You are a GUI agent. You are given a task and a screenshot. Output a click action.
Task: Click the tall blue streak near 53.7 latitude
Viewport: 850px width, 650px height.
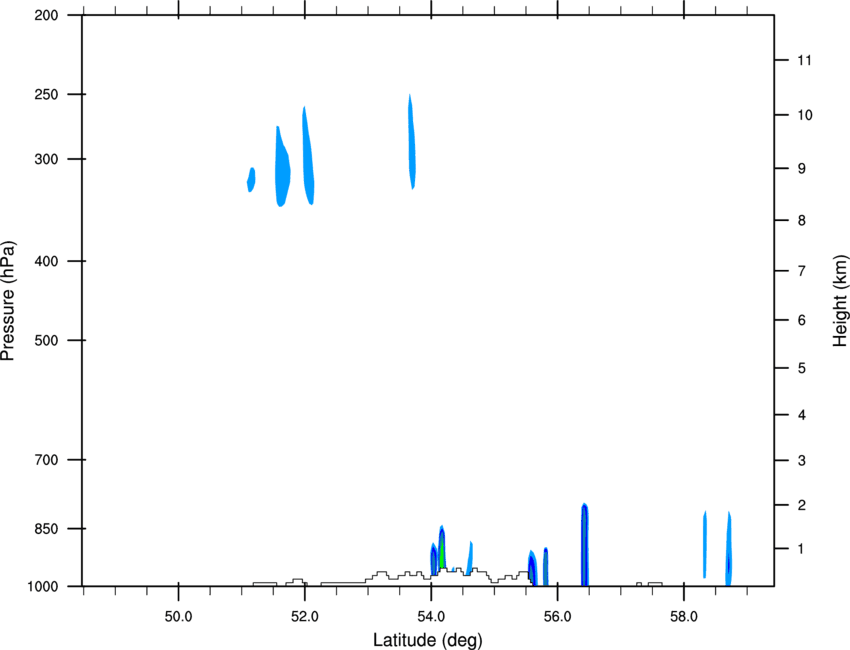(412, 142)
